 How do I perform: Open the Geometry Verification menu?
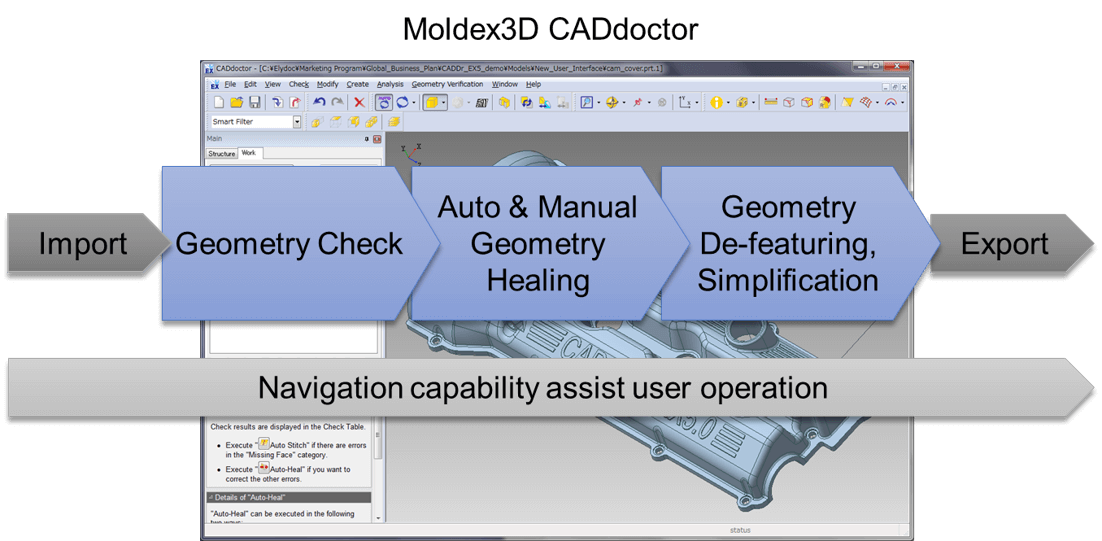click(x=448, y=84)
